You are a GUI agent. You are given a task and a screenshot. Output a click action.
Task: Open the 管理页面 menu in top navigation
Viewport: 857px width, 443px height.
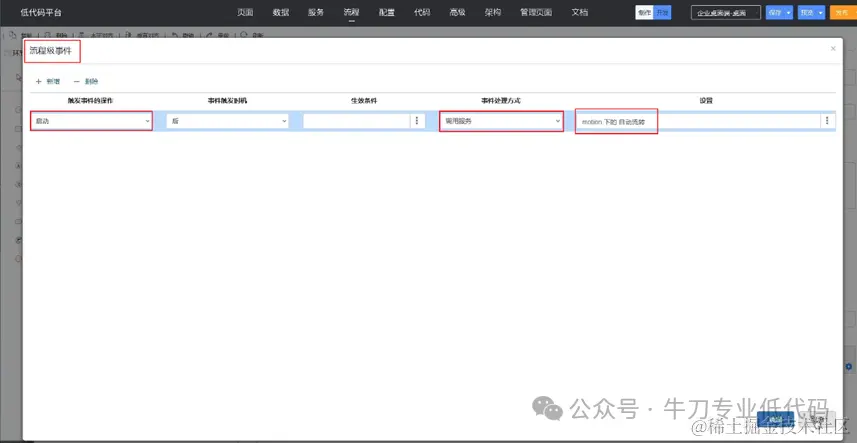(536, 12)
